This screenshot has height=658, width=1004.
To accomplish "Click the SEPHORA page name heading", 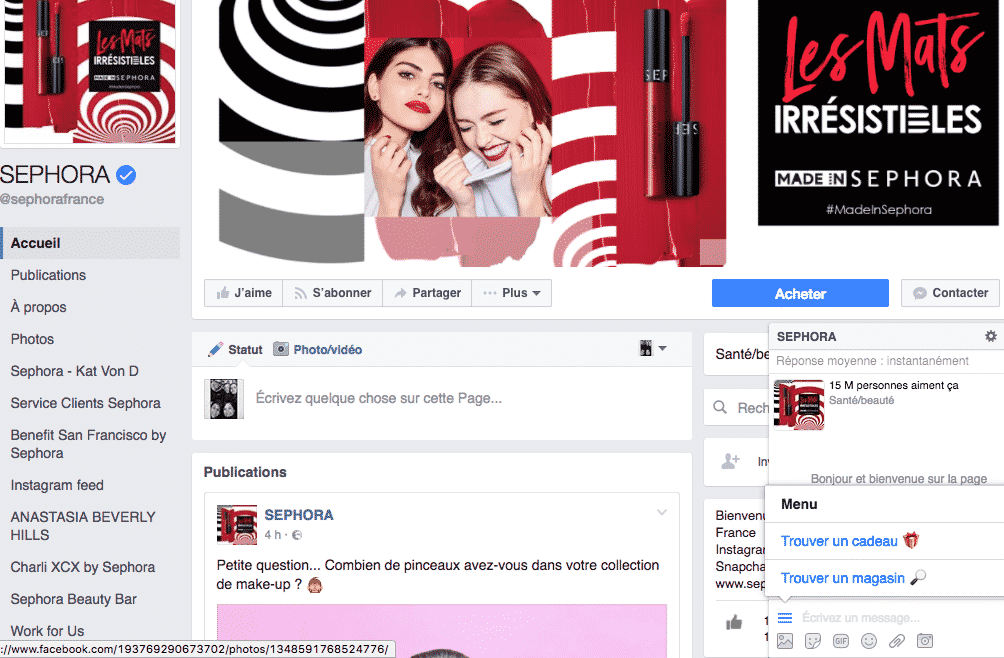I will click(55, 175).
